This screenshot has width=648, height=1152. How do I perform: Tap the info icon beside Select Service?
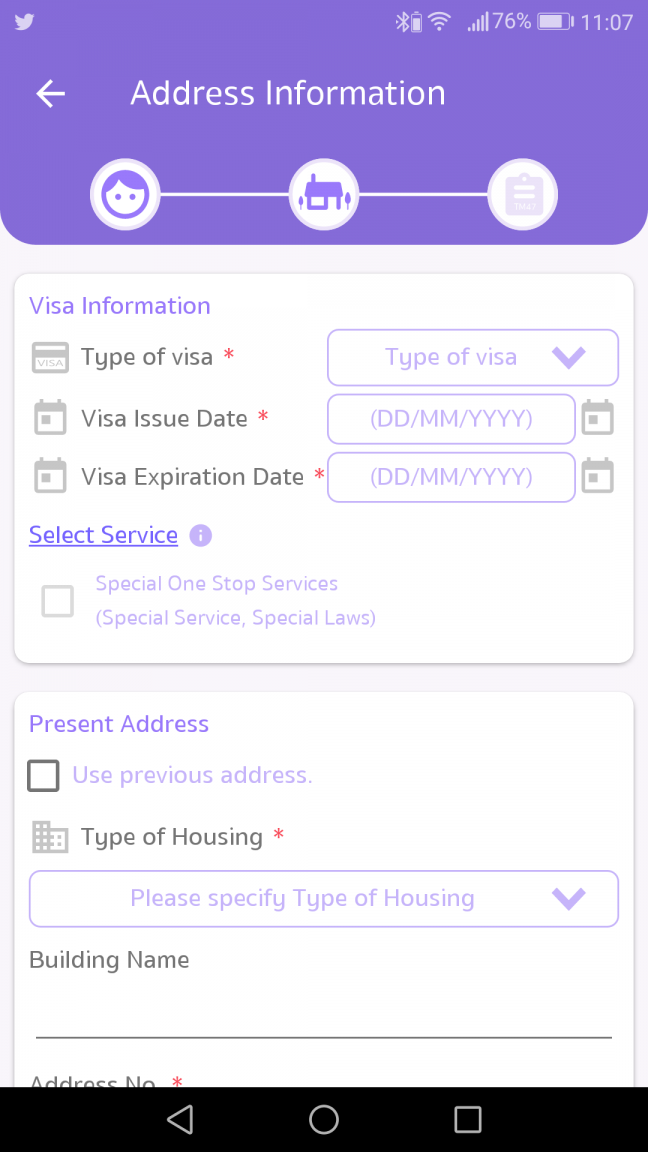click(x=201, y=535)
